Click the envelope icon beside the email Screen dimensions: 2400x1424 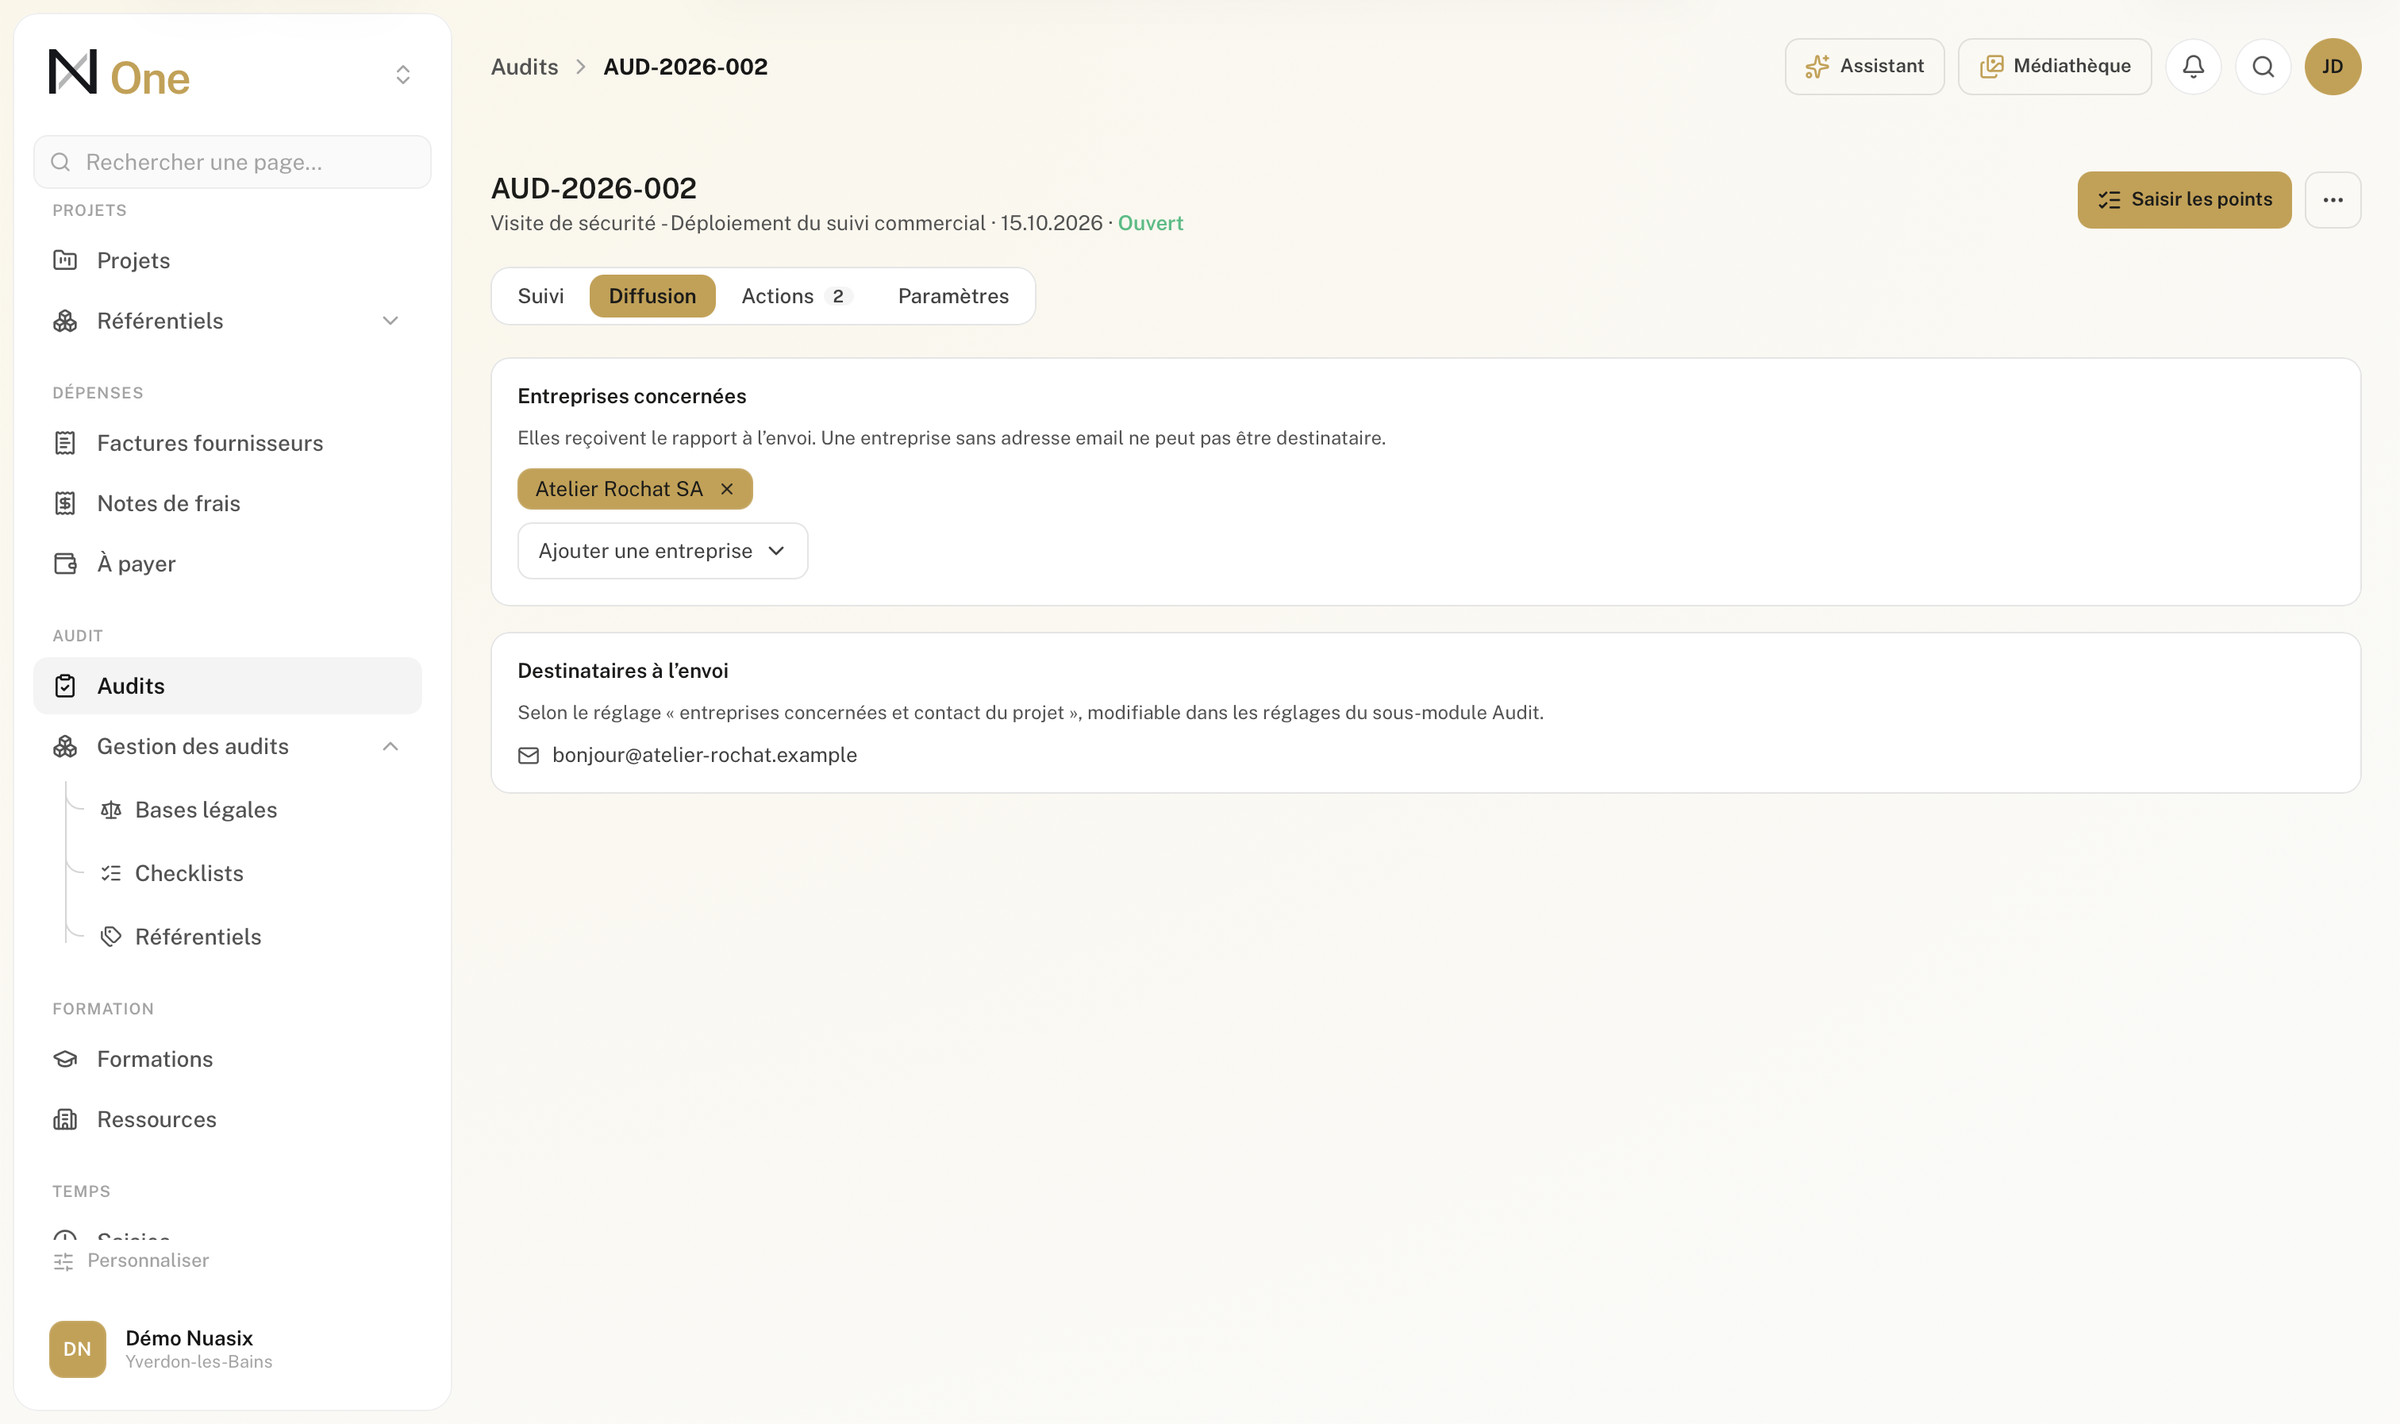pyautogui.click(x=528, y=756)
